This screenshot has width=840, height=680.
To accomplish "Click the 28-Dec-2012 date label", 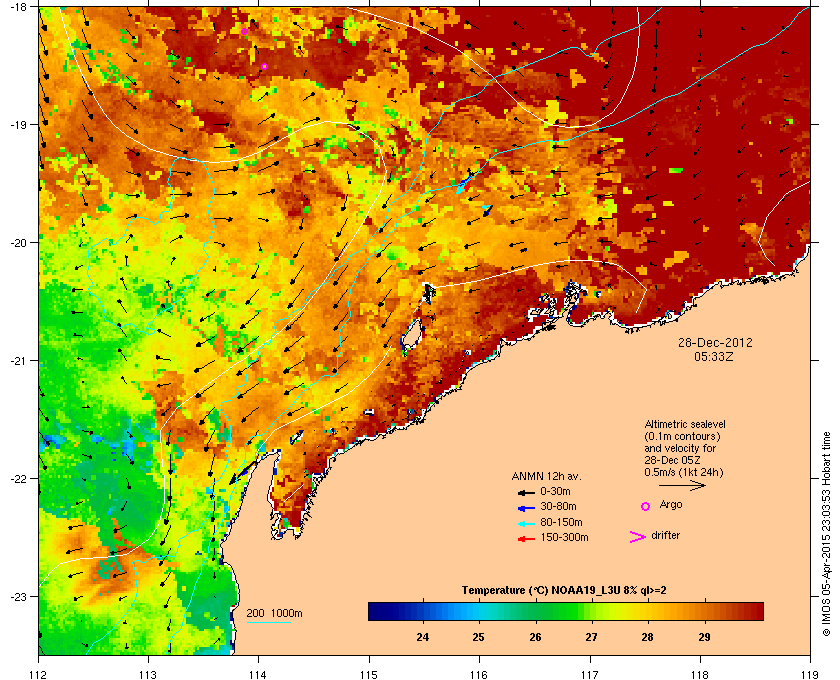I will click(715, 342).
